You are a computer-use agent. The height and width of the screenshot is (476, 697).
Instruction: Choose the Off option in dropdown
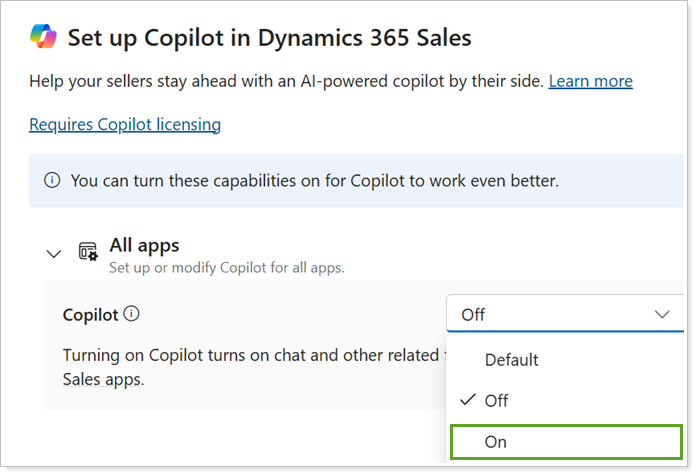(x=496, y=400)
